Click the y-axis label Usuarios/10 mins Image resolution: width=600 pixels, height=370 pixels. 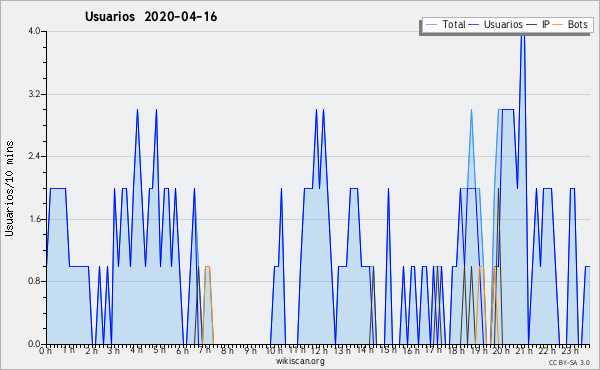tap(9, 189)
